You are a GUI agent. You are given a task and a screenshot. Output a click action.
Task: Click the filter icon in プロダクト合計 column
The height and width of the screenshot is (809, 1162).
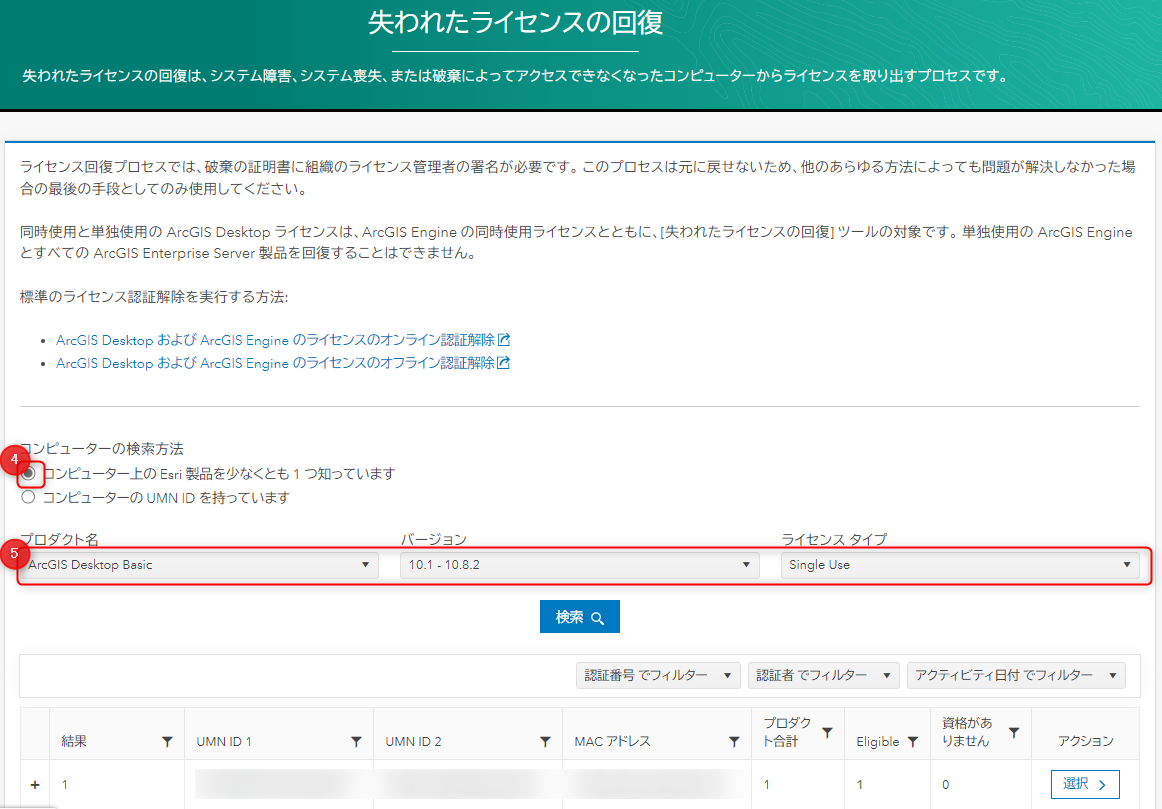click(828, 733)
